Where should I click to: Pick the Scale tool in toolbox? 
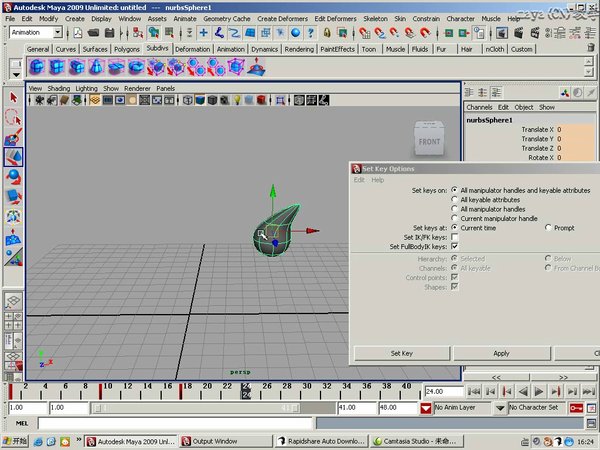tap(13, 196)
